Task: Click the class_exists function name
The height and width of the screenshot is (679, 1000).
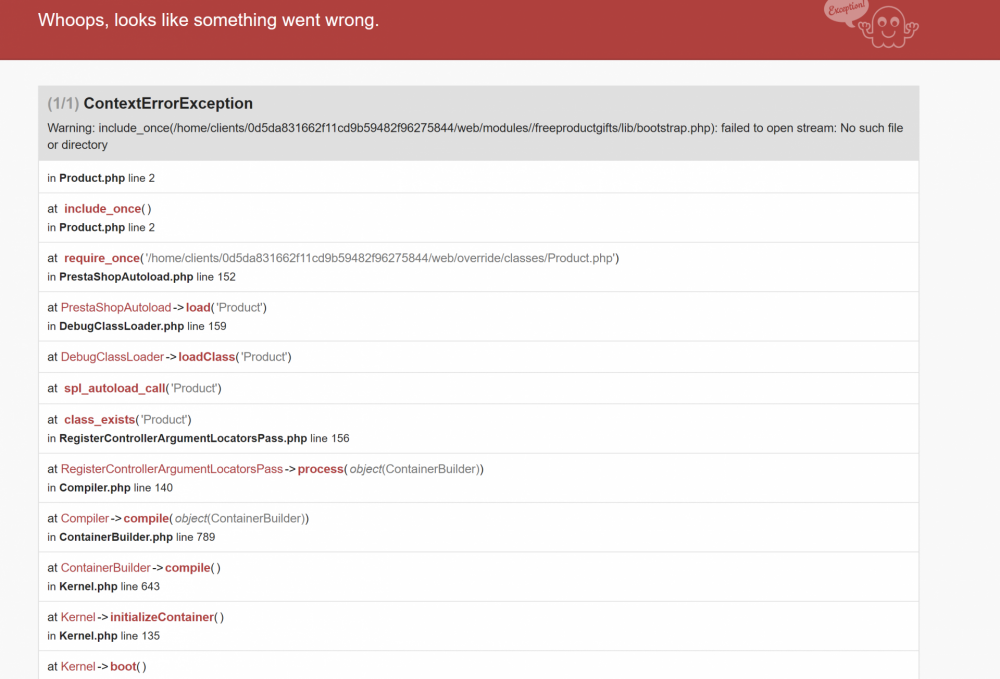Action: coord(99,420)
